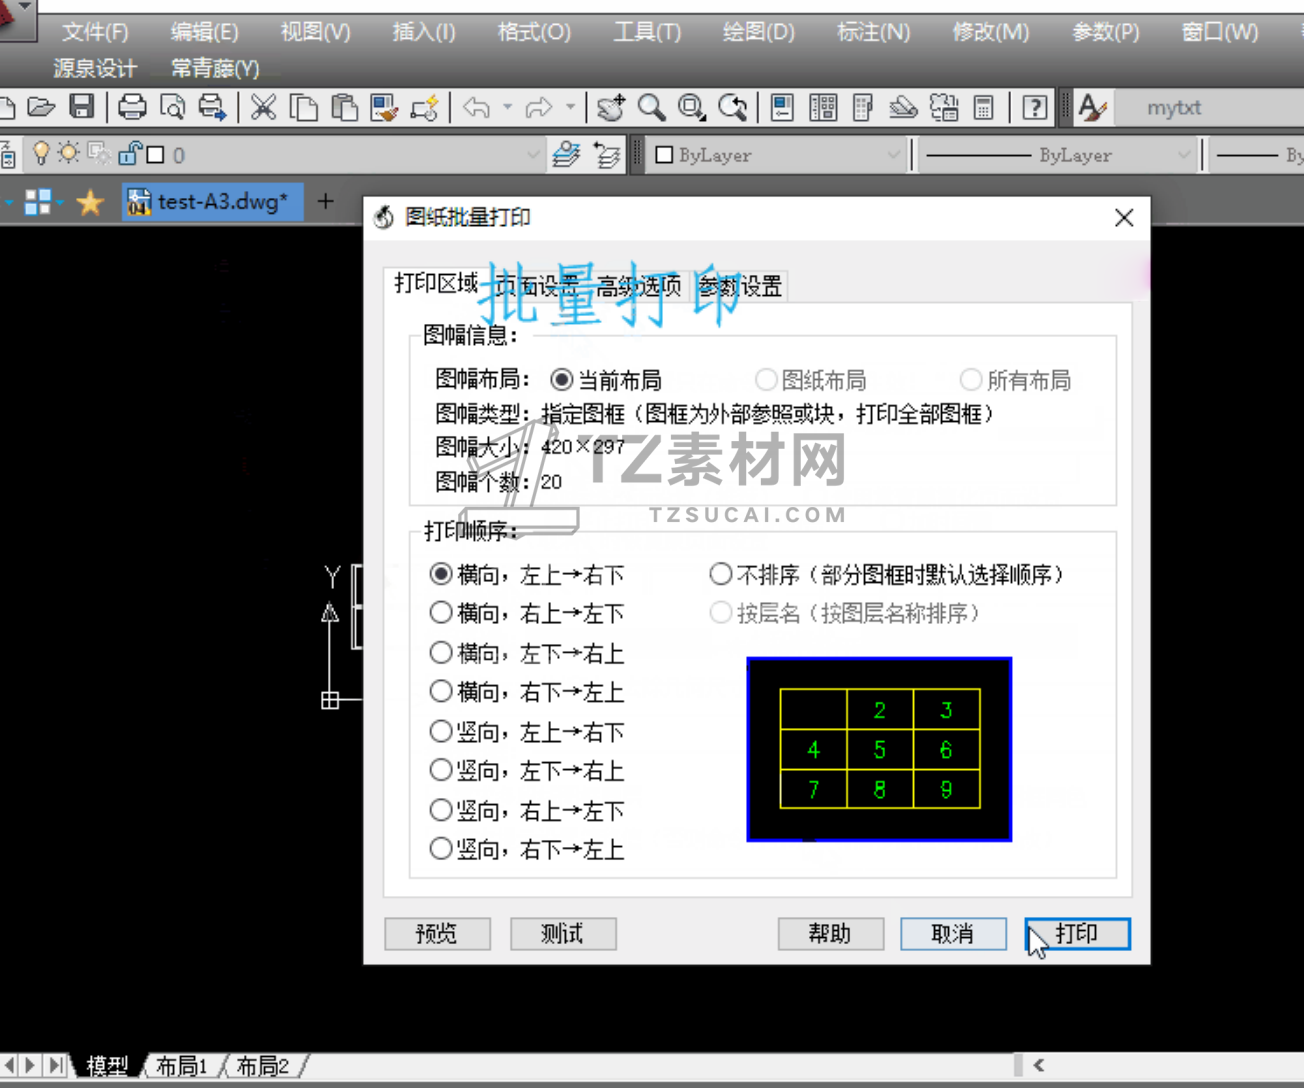
Task: Select the Pan hand tool
Action: coord(610,107)
